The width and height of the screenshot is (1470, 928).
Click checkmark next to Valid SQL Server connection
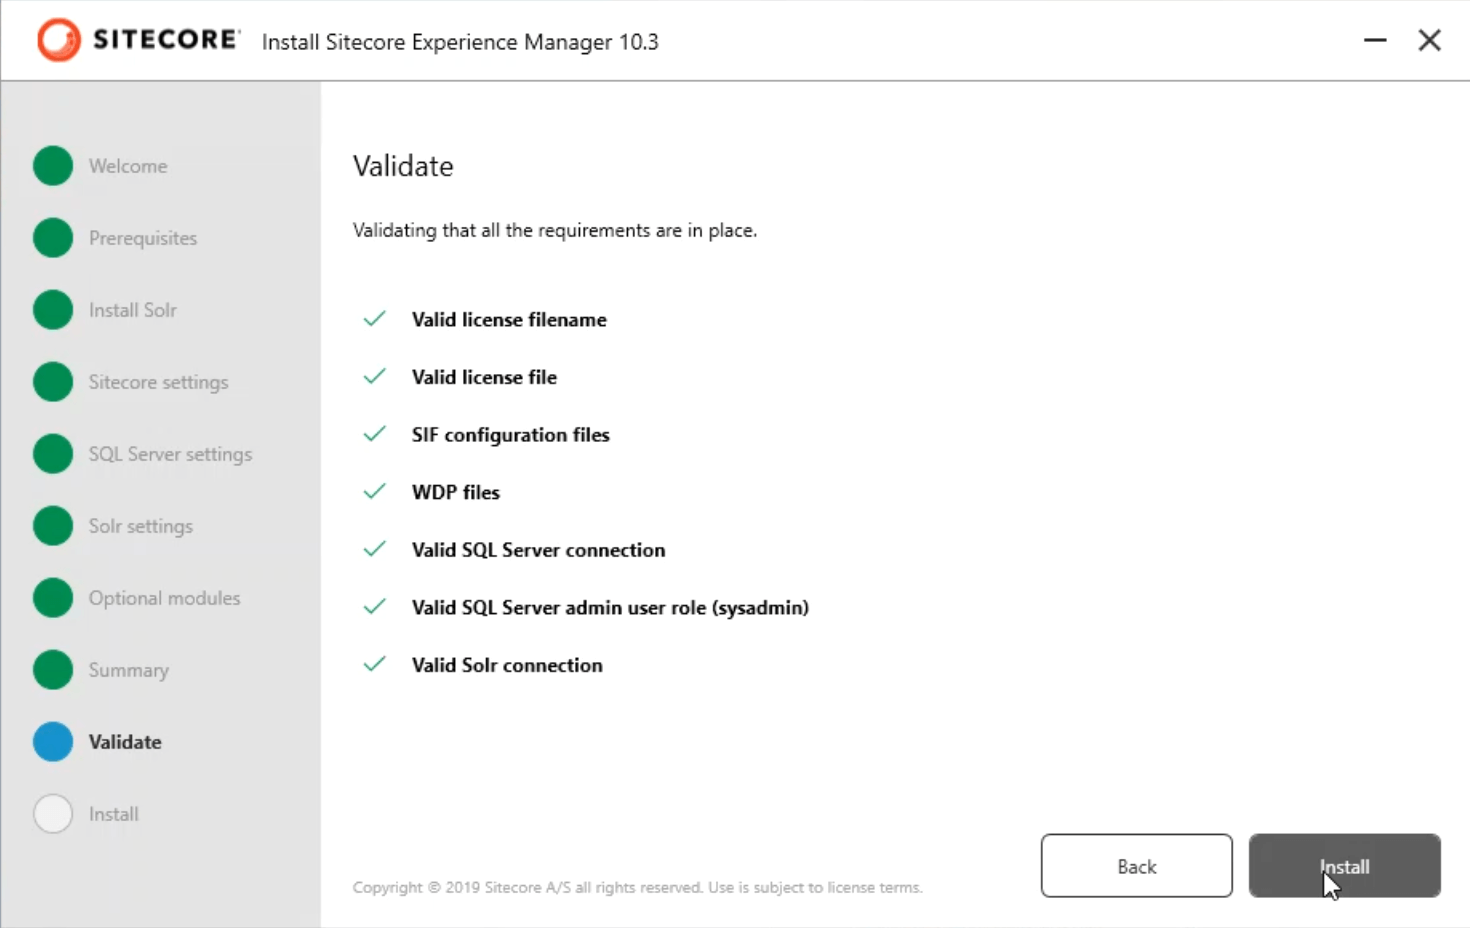click(x=375, y=550)
